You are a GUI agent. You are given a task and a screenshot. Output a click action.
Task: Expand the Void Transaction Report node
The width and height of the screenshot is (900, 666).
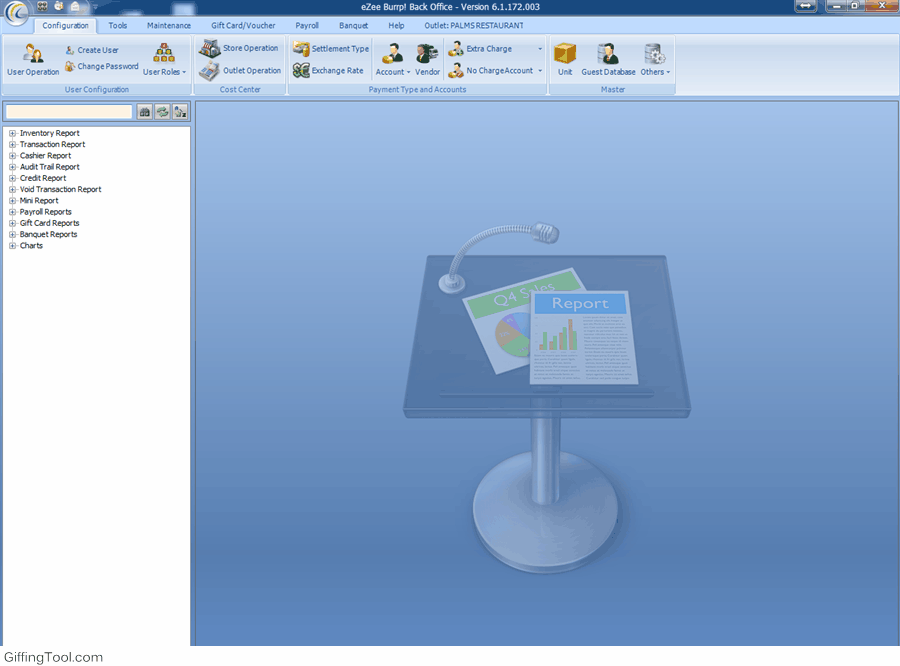tap(12, 189)
